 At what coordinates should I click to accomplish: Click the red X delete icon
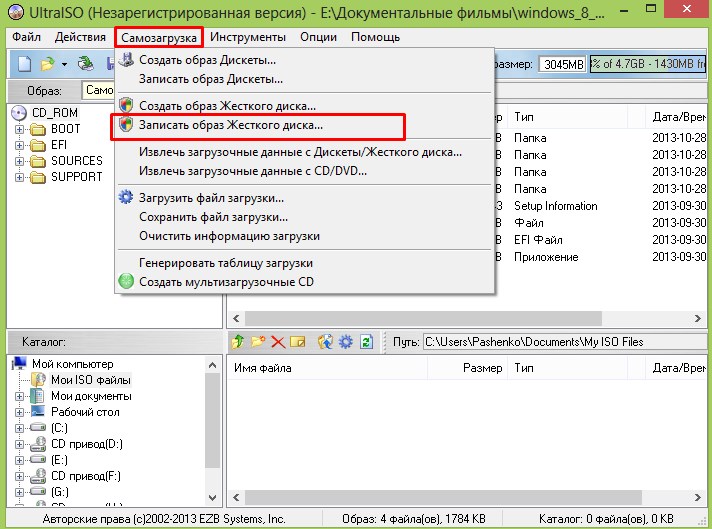pos(278,342)
